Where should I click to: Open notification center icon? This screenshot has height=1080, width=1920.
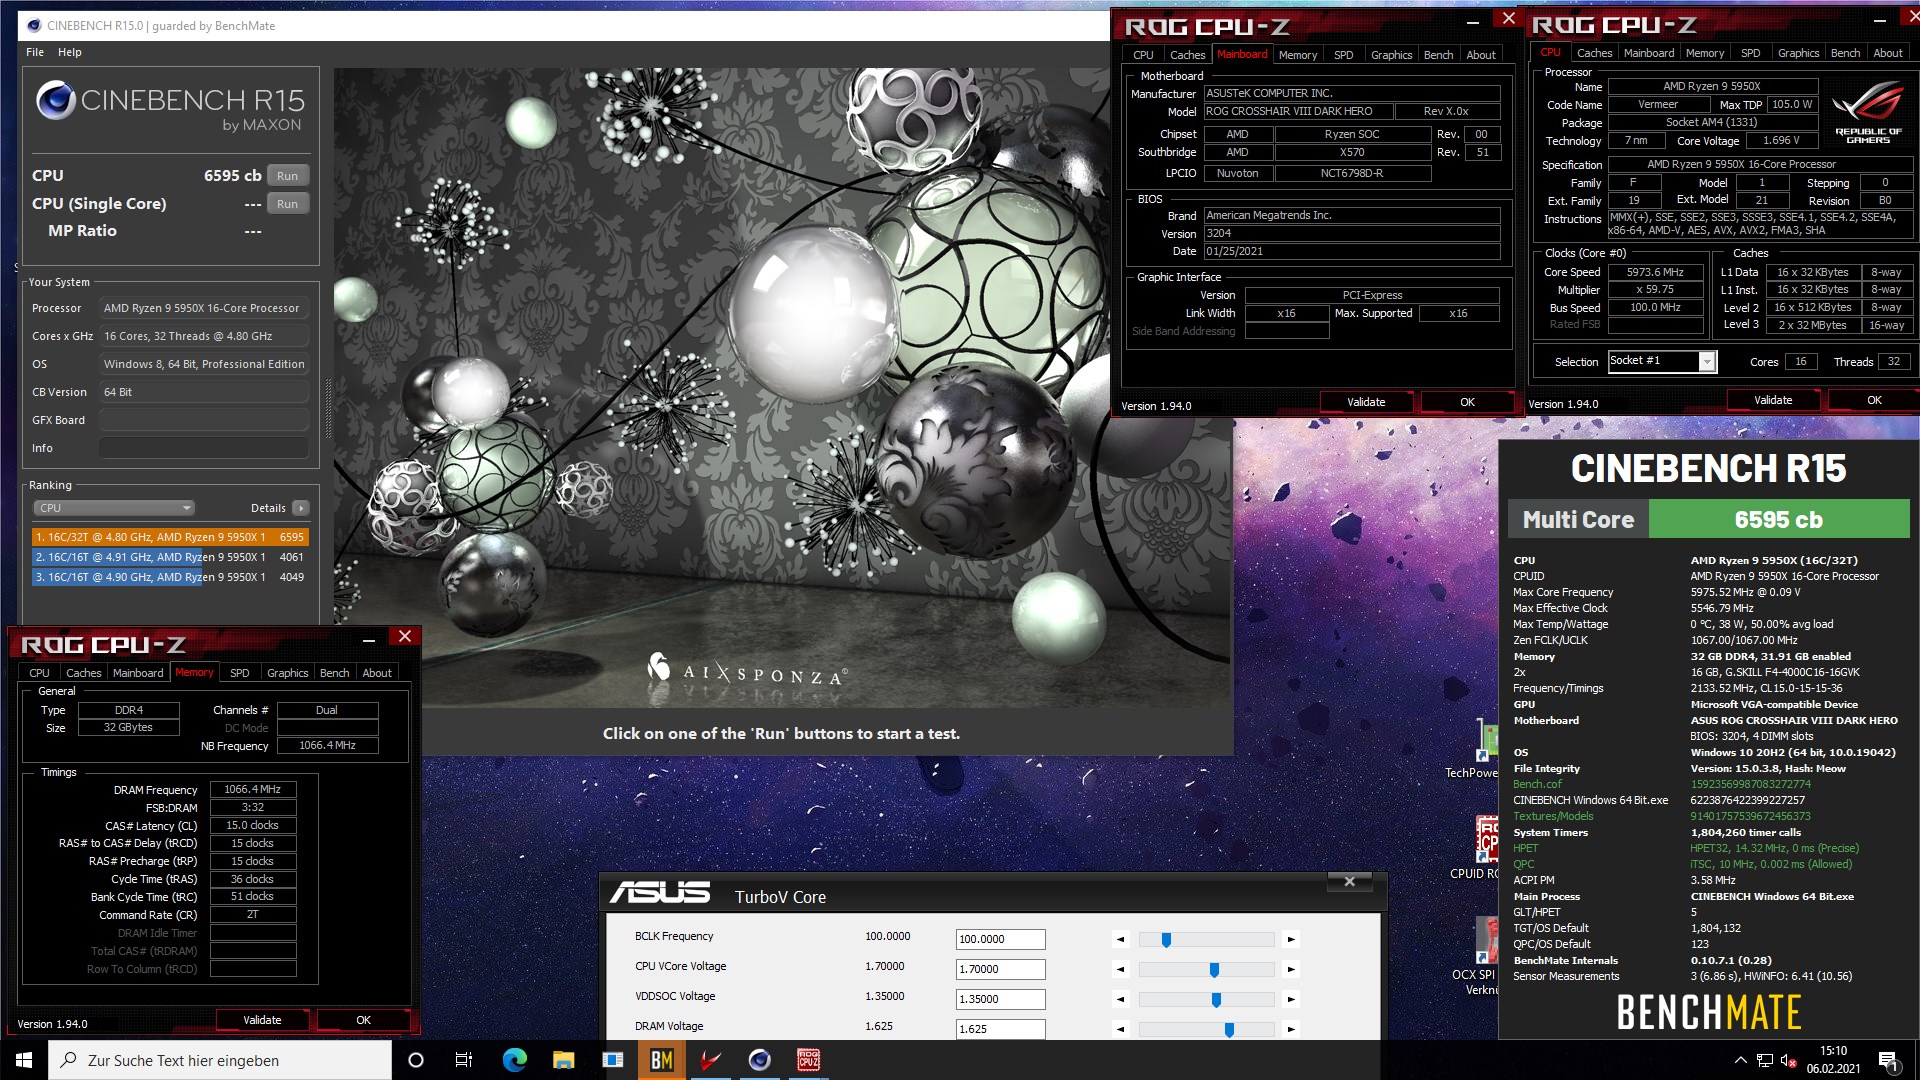pos(1888,1060)
